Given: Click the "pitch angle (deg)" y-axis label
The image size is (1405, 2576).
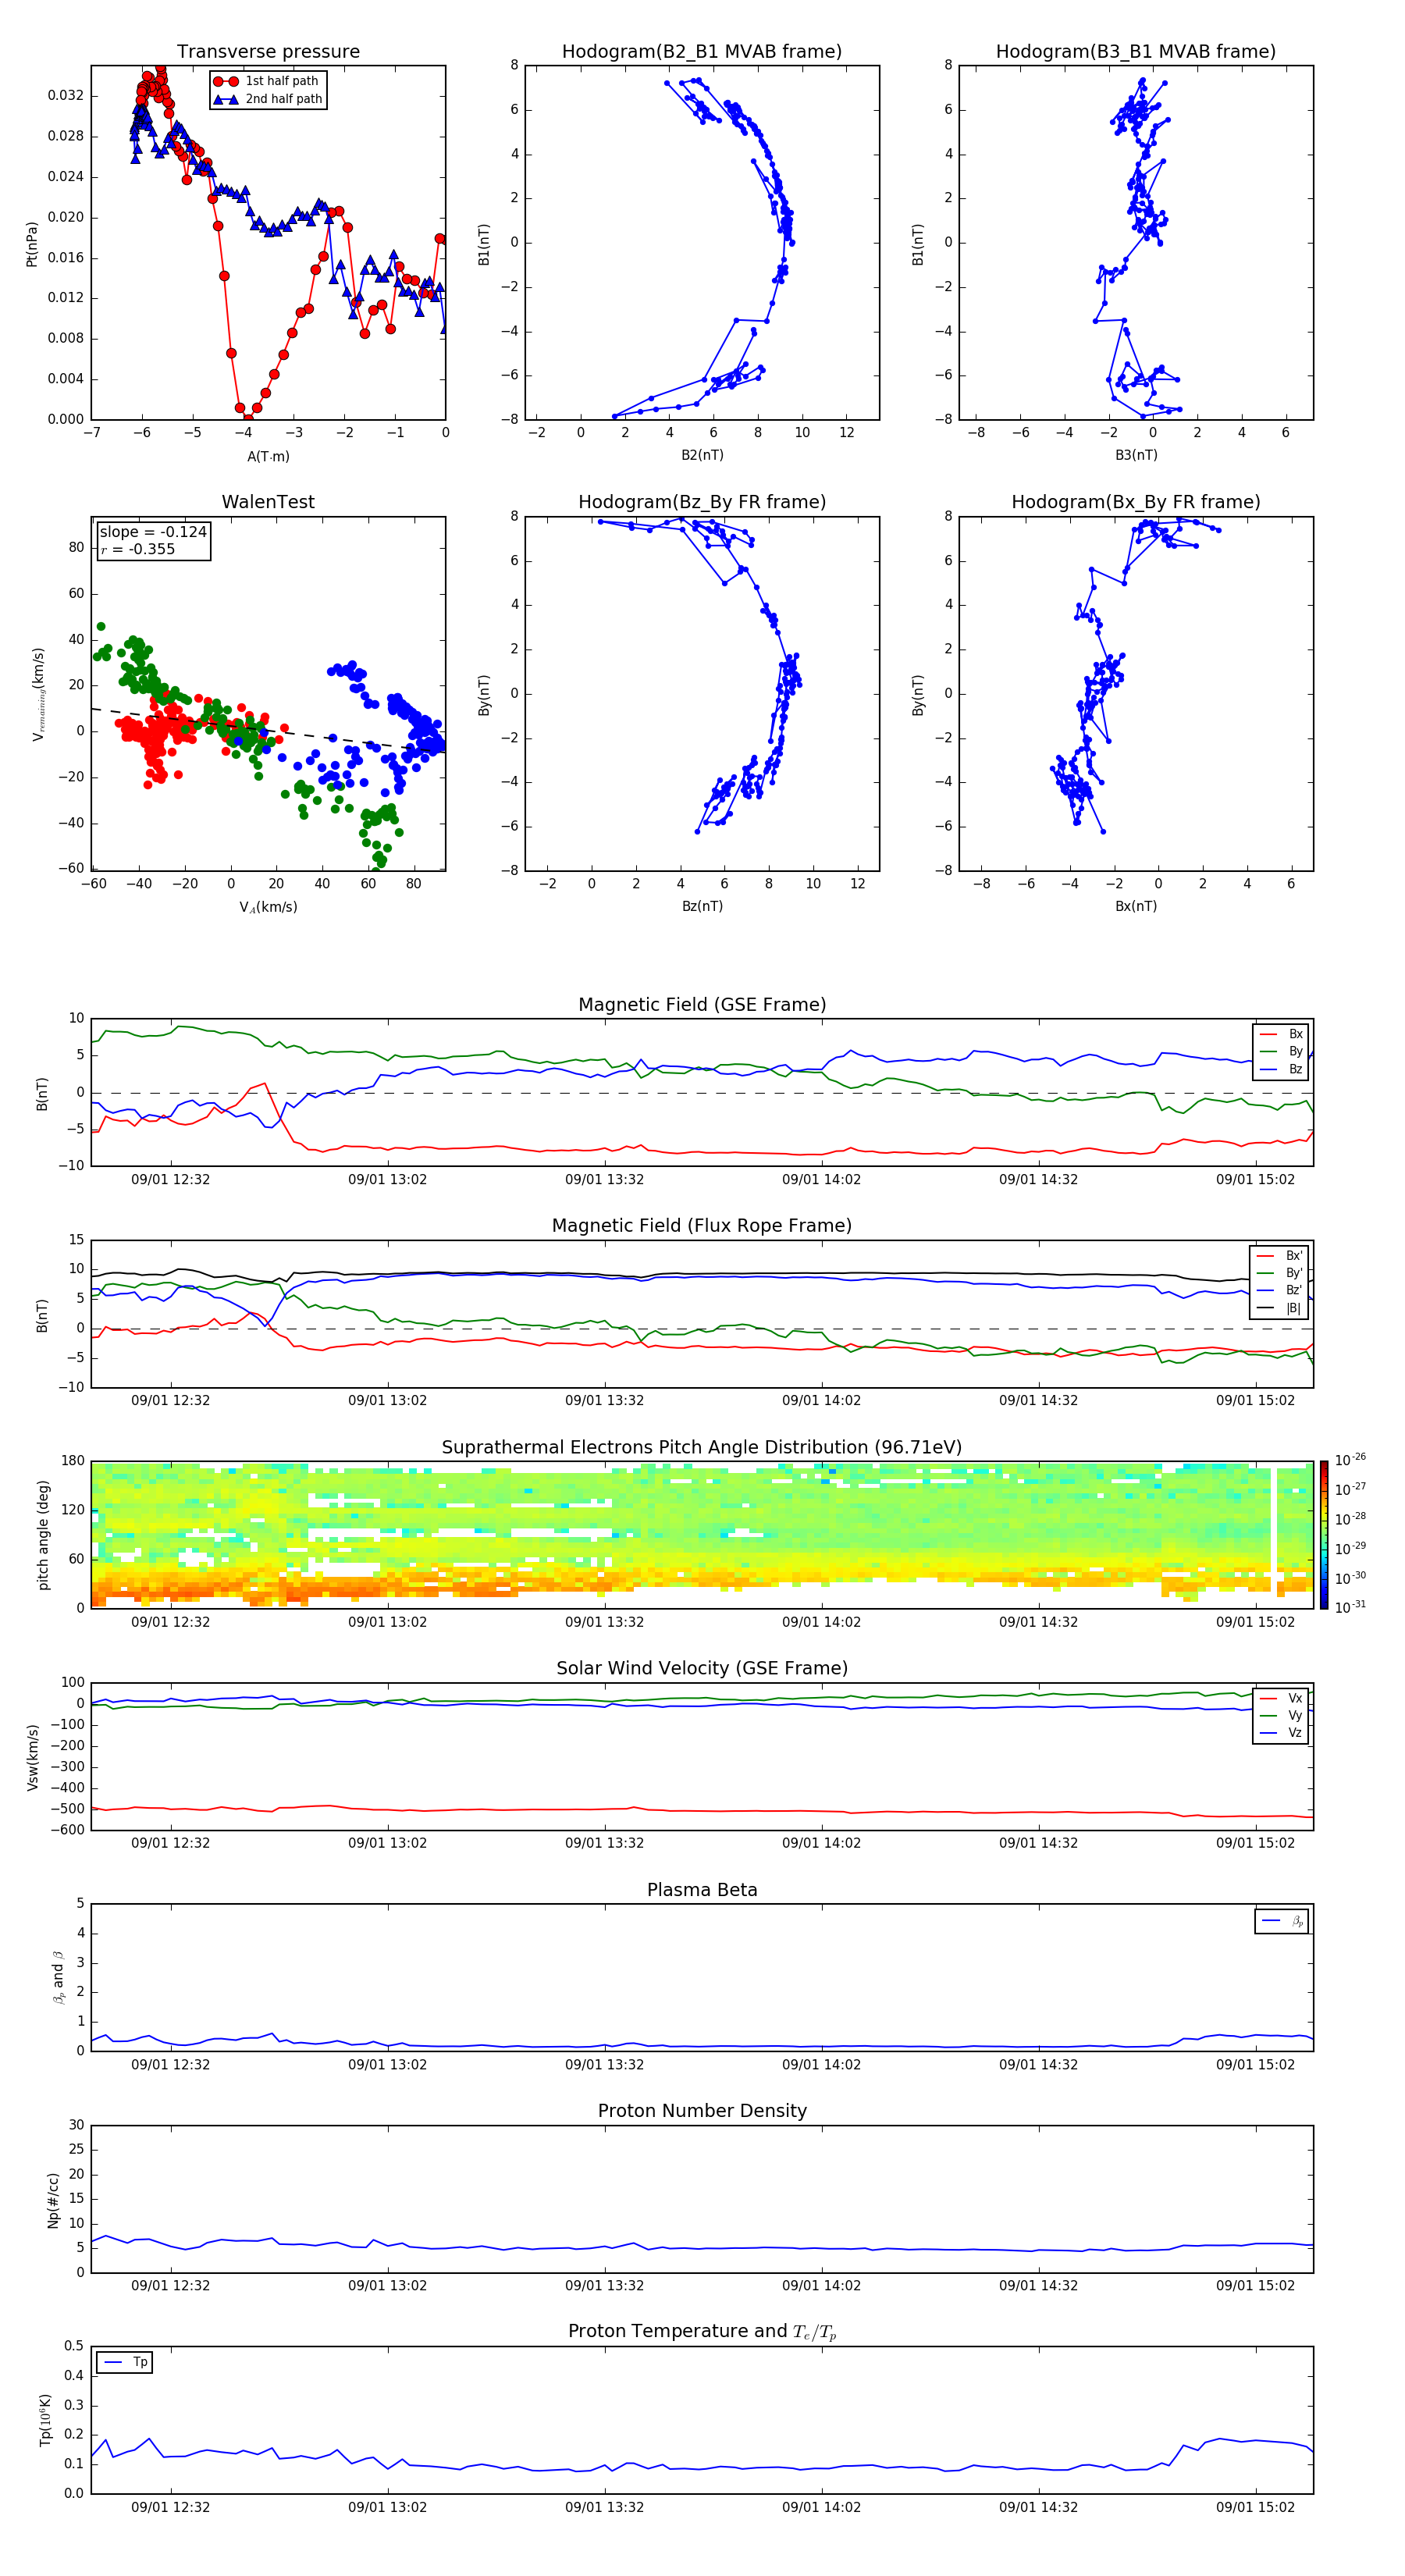Looking at the screenshot, I should pos(43,1535).
